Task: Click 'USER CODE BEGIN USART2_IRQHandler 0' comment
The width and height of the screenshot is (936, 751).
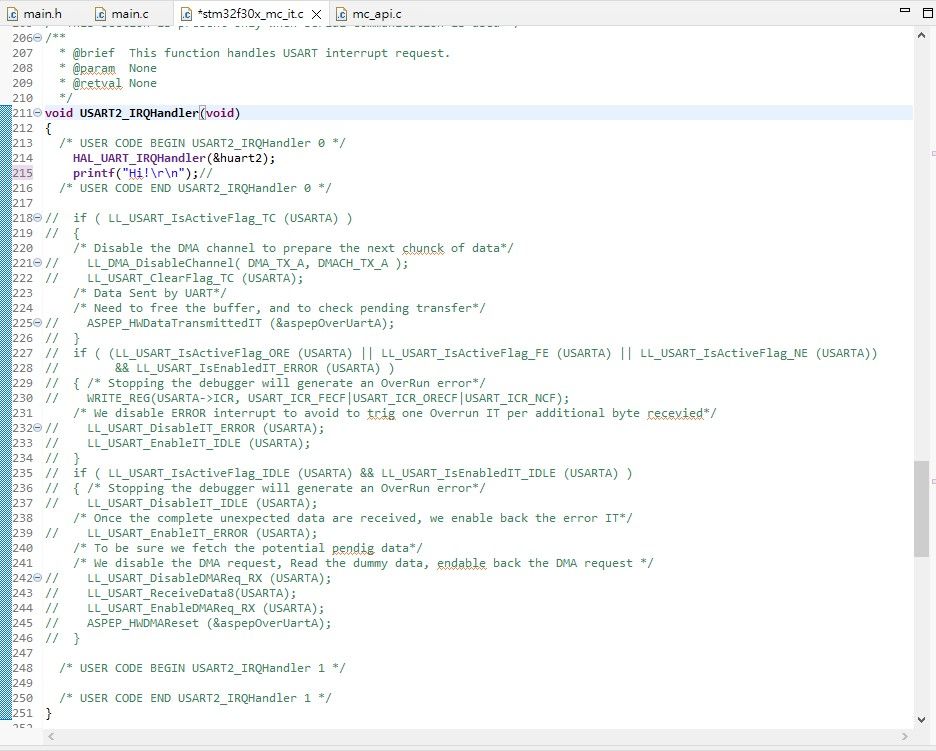Action: pyautogui.click(x=202, y=143)
